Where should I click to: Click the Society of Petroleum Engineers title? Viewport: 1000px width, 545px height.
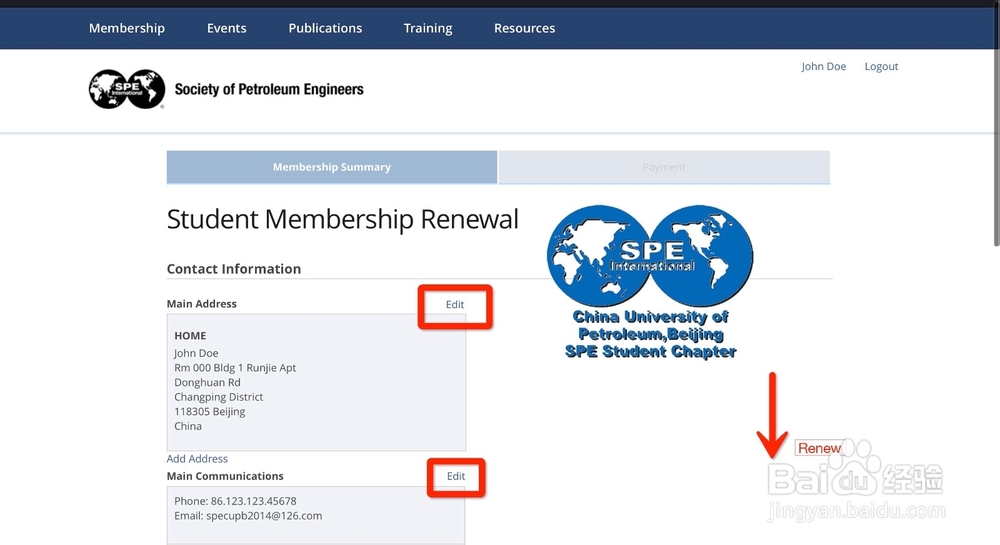coord(269,89)
